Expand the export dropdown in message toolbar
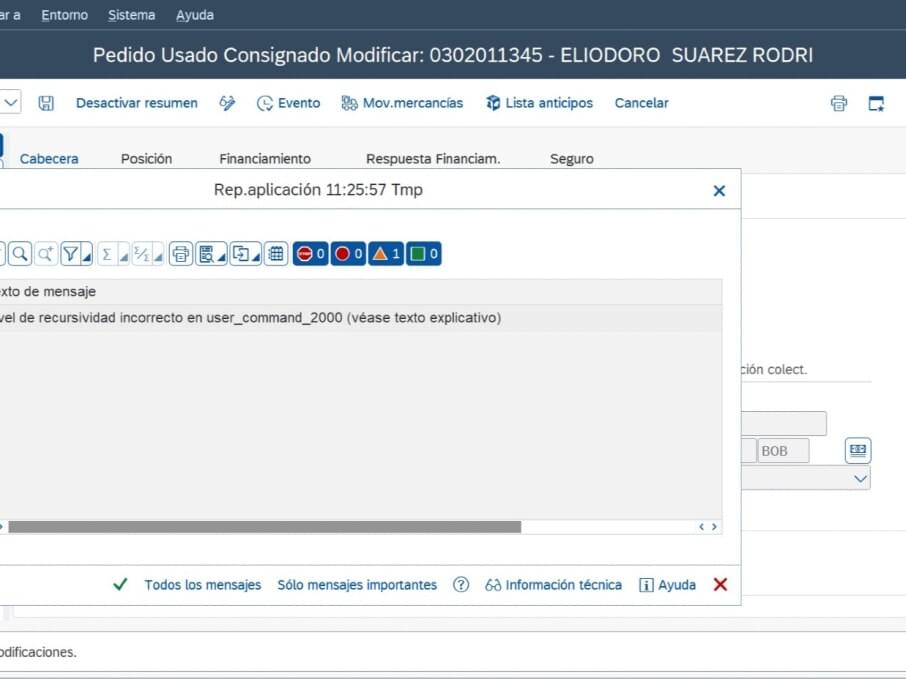Viewport: 906px width, 679px height. pyautogui.click(x=256, y=258)
